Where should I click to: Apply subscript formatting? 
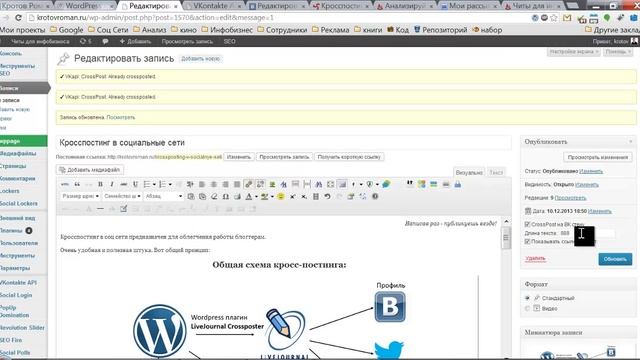pos(304,197)
